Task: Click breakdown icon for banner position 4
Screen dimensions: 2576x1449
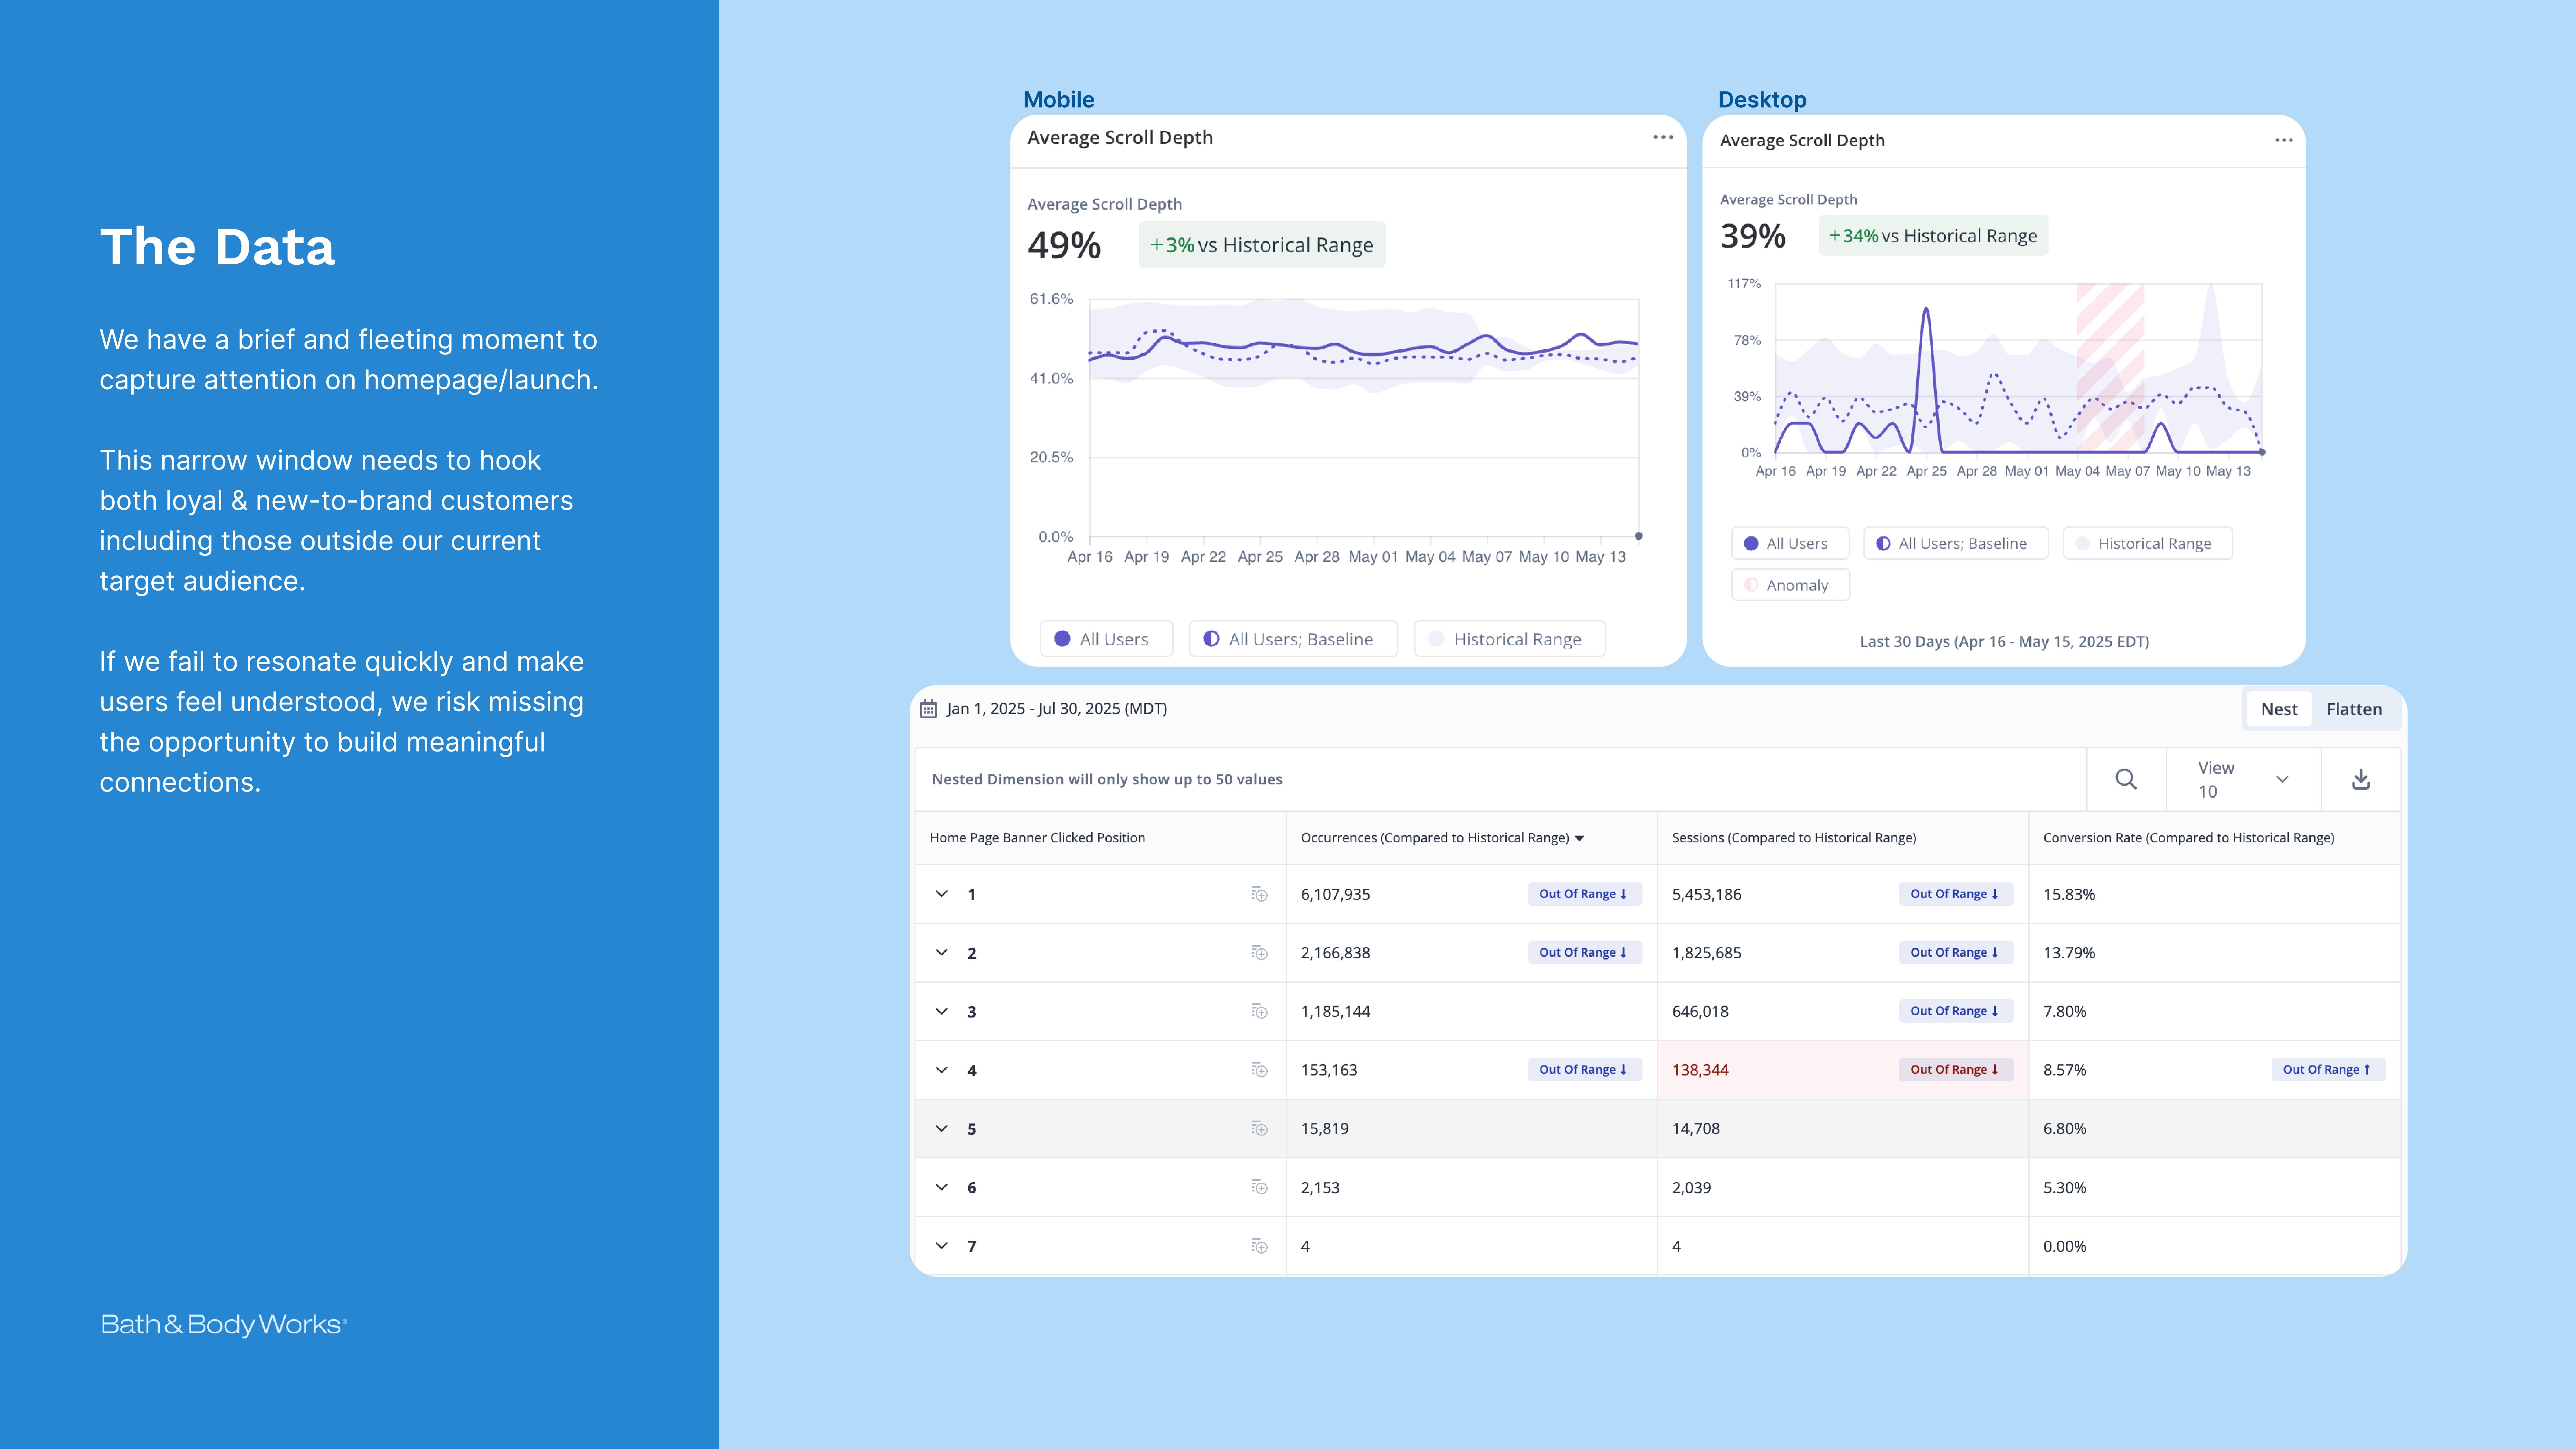Action: tap(1259, 1070)
